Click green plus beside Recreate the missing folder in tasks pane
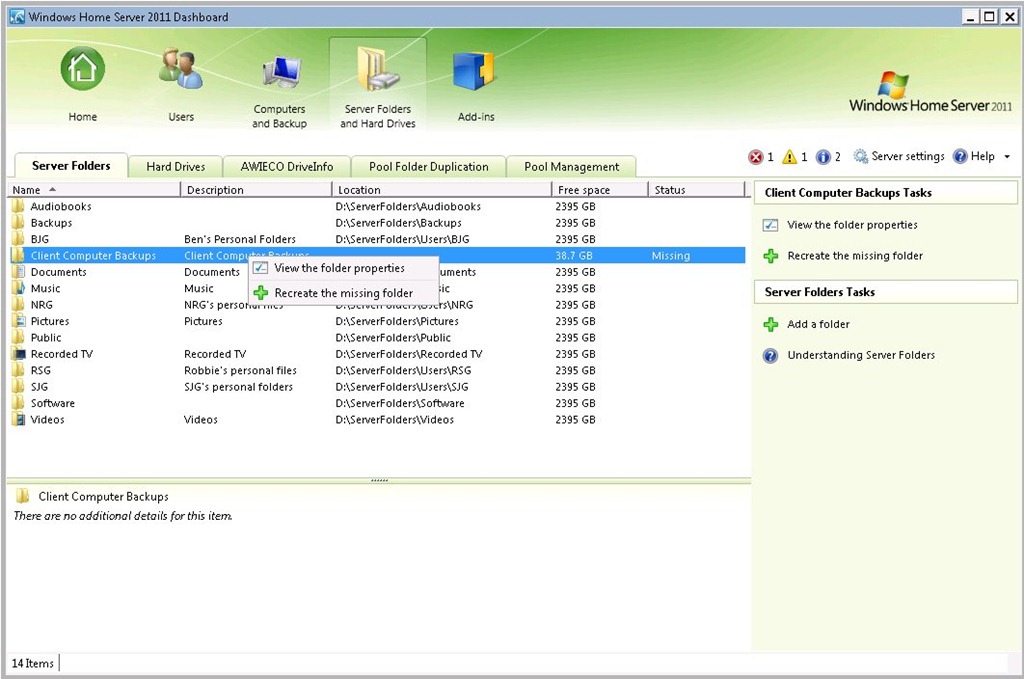This screenshot has width=1024, height=679. (x=771, y=256)
